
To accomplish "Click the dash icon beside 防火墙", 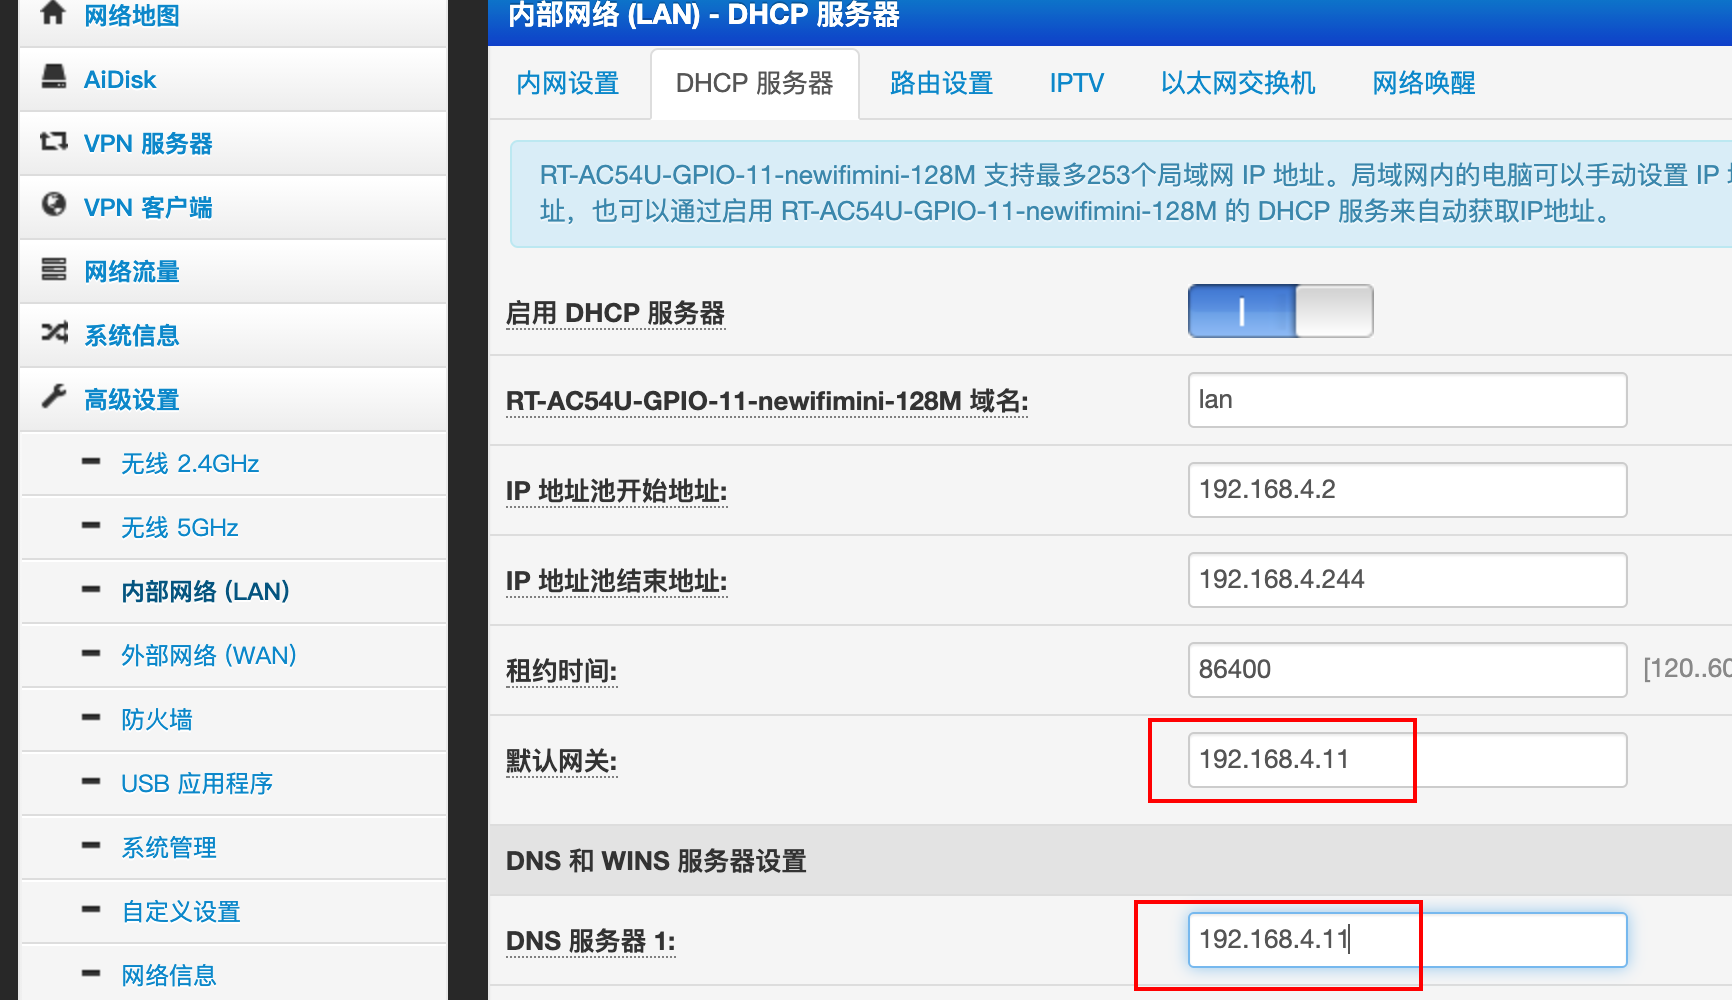I will point(91,718).
